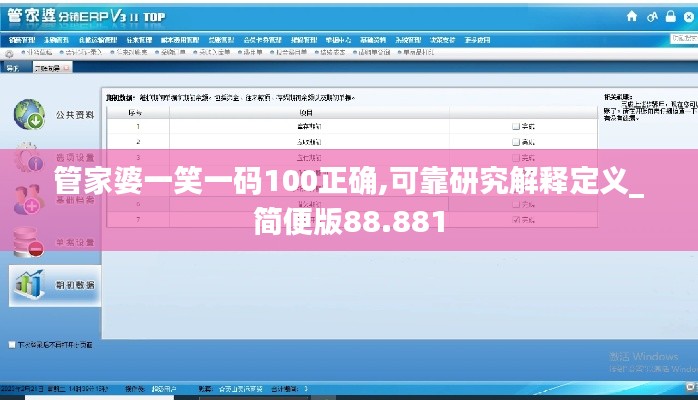Switch to the 导航 tab
Screen dimensions: 698x400
pos(13,68)
